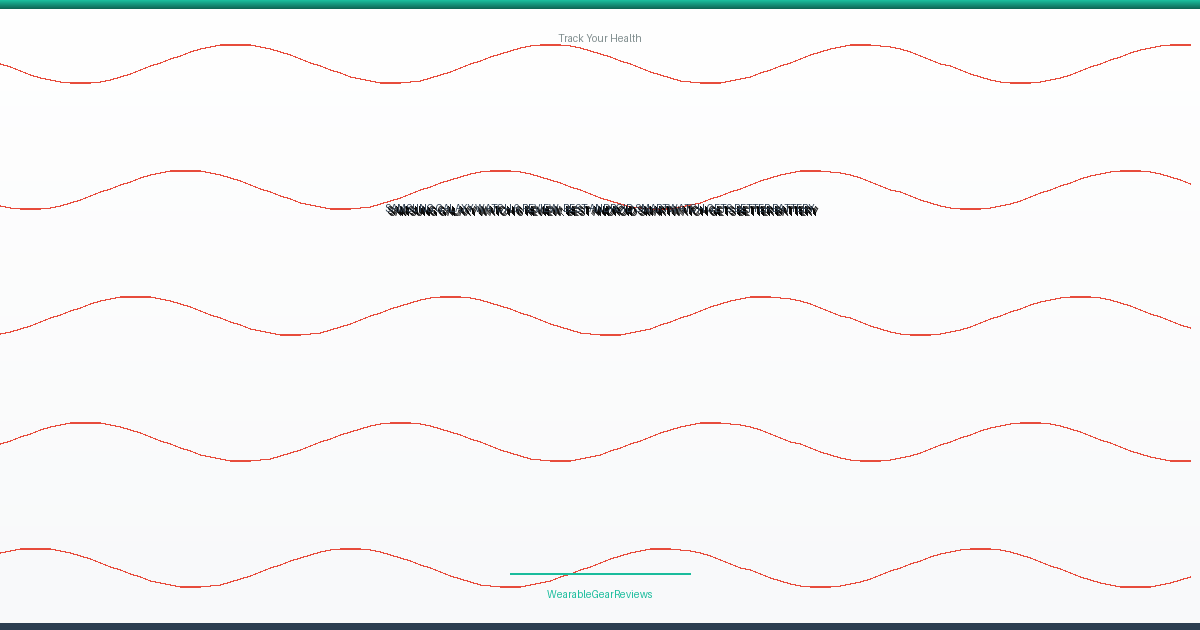Click the word ANDROID in the headline
This screenshot has width=1200, height=630.
pos(613,211)
